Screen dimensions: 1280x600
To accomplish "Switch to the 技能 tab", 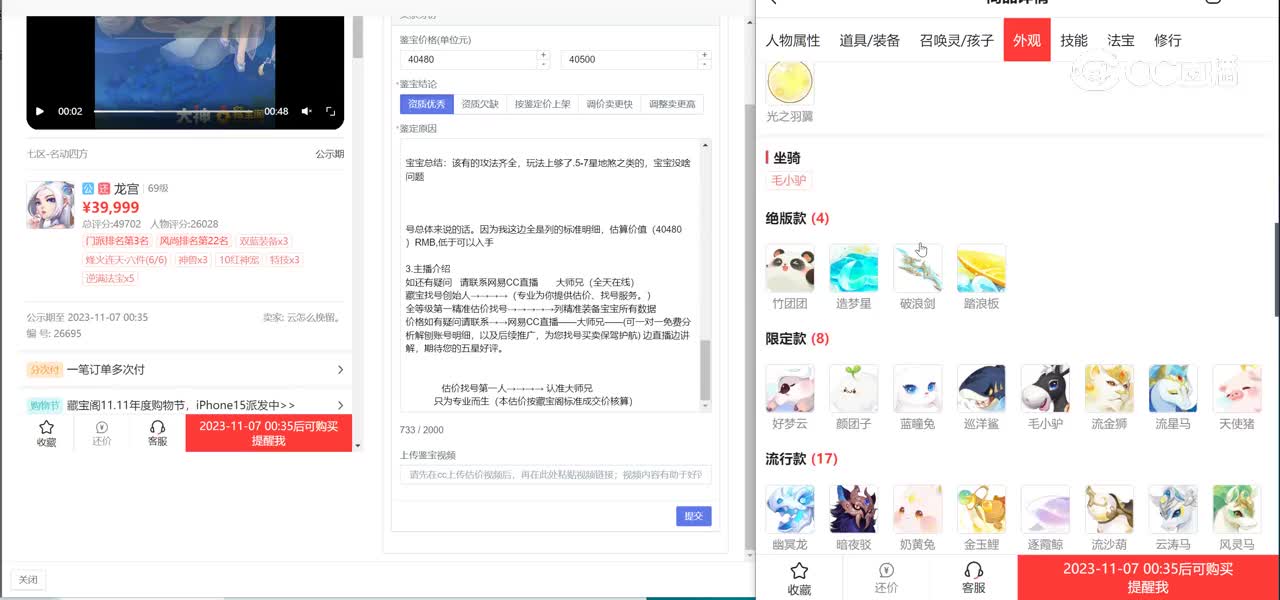I will pyautogui.click(x=1074, y=40).
